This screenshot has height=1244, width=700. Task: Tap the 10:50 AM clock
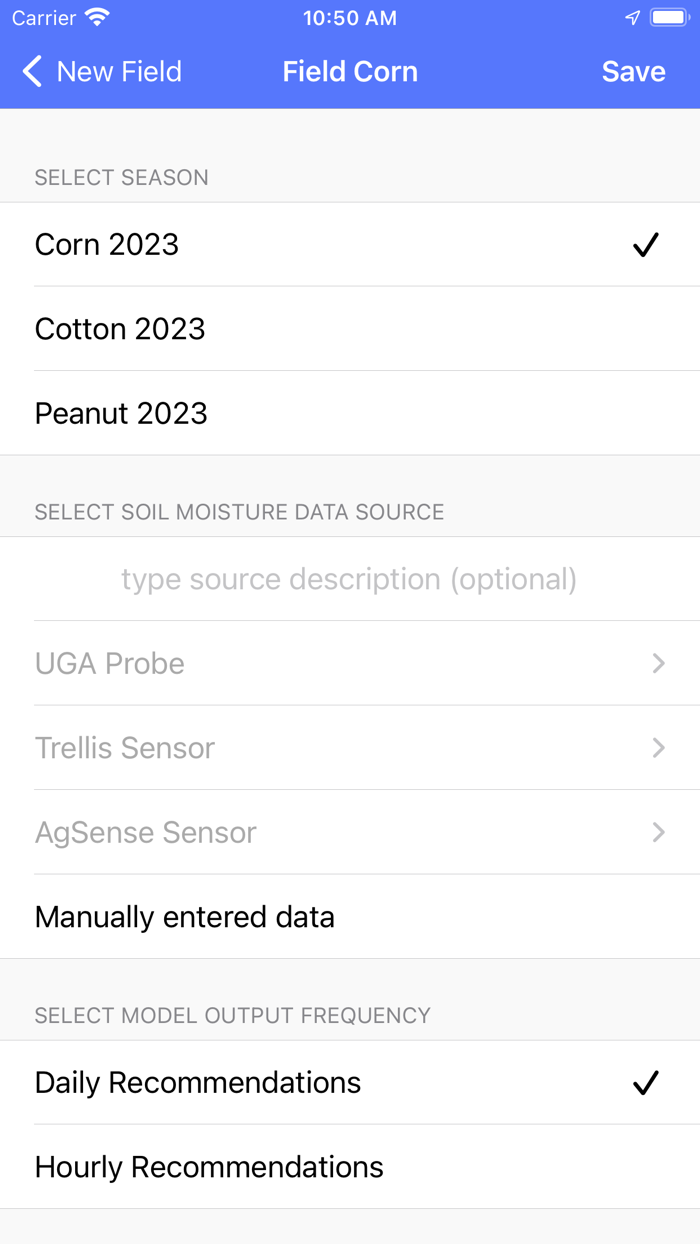pos(349,16)
